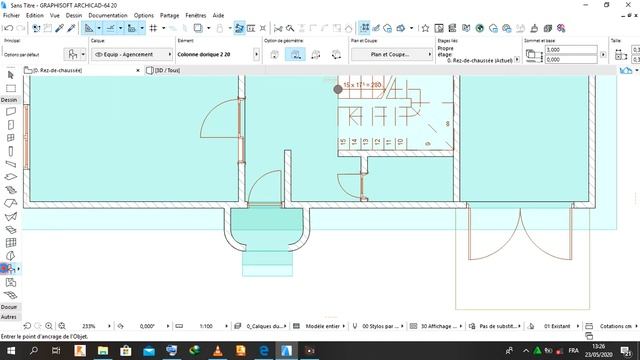Toggle snap guides icon

(110, 28)
